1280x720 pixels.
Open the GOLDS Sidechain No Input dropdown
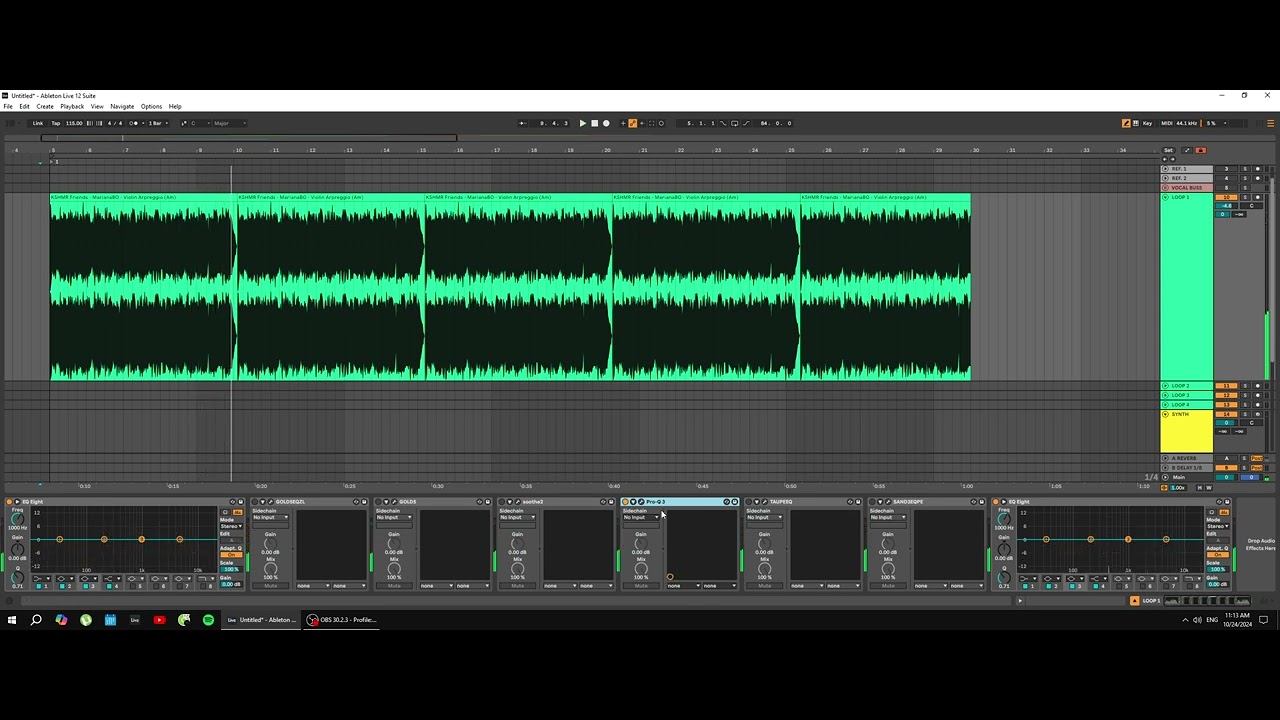(394, 517)
